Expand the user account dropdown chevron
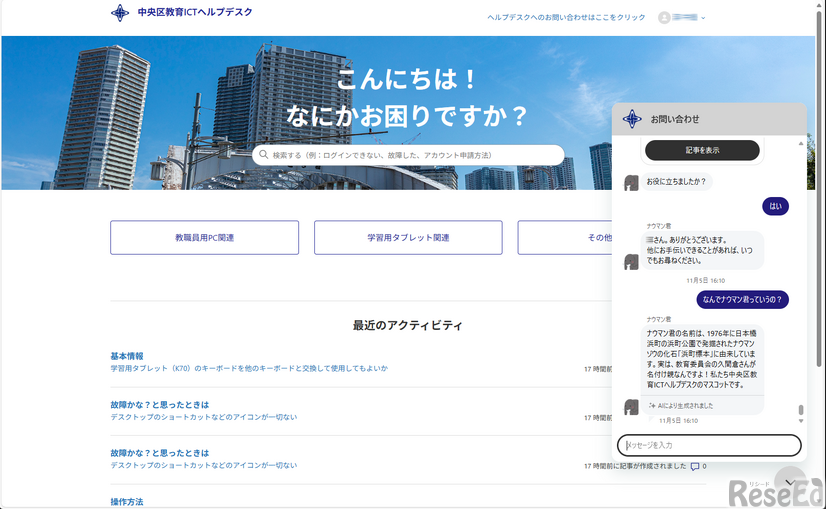The image size is (826, 509). pos(703,18)
